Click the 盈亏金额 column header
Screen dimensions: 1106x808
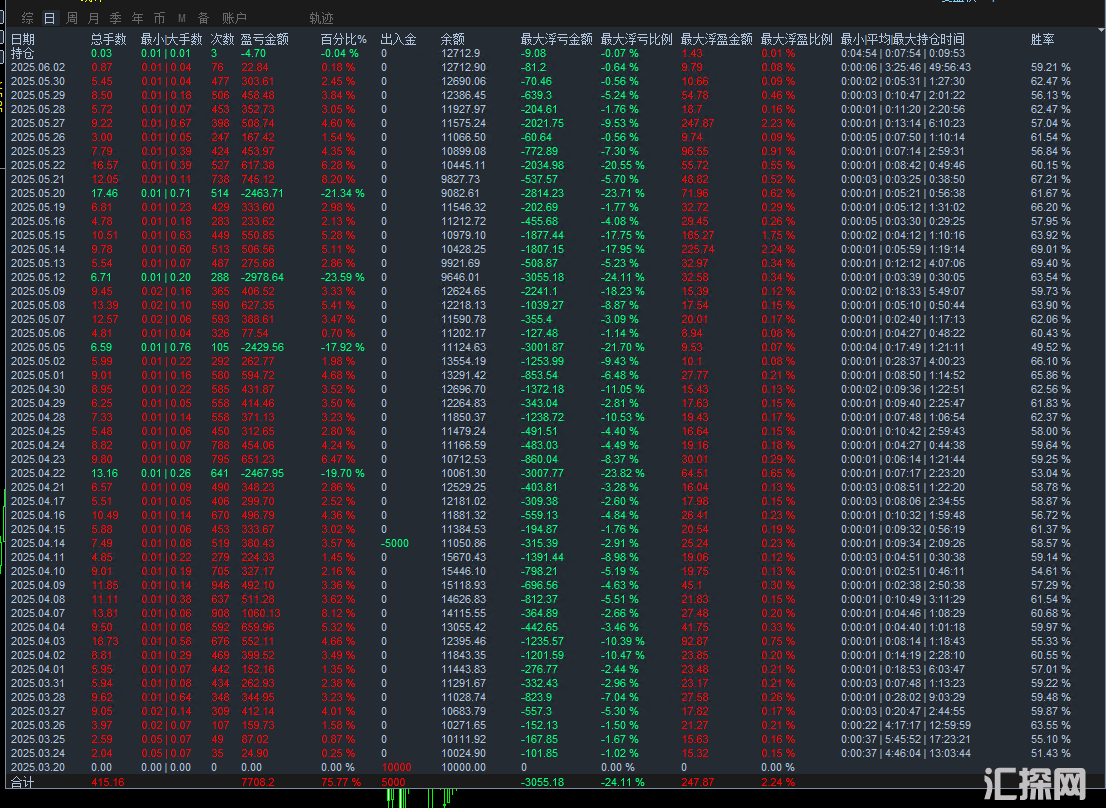tap(265, 39)
